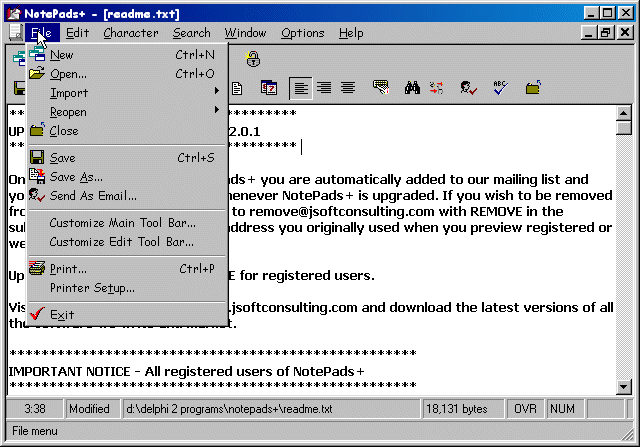
Task: Close the open File menu title
Action: [42, 33]
